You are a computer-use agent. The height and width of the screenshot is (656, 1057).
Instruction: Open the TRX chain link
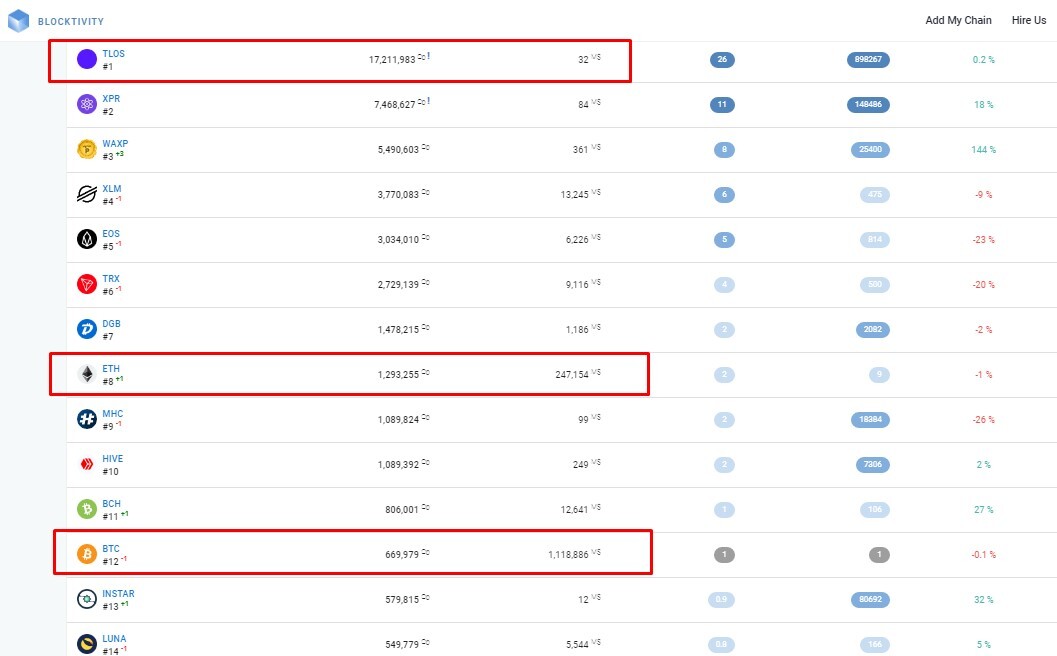111,278
